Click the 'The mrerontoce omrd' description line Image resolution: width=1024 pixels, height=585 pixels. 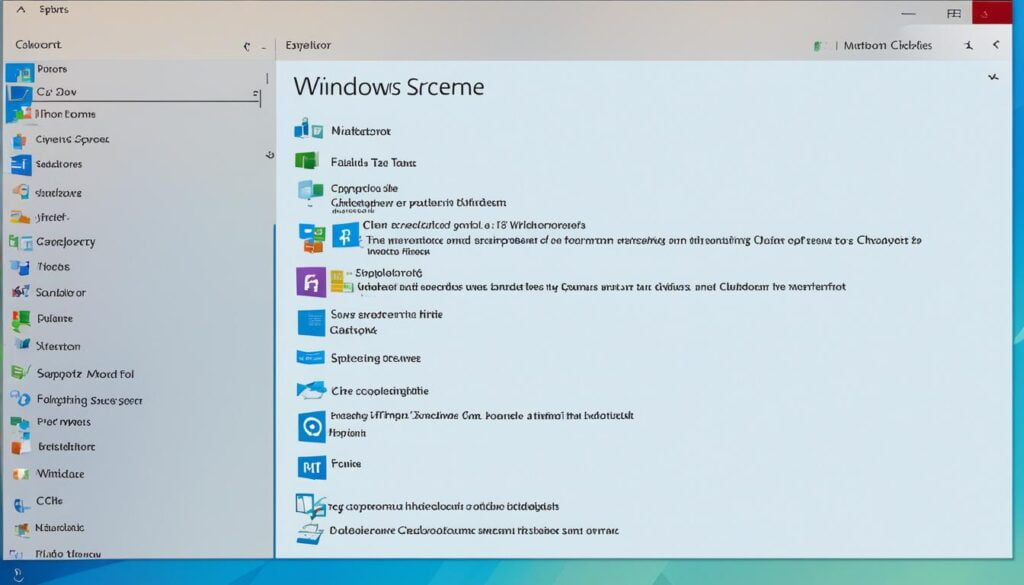tap(643, 240)
